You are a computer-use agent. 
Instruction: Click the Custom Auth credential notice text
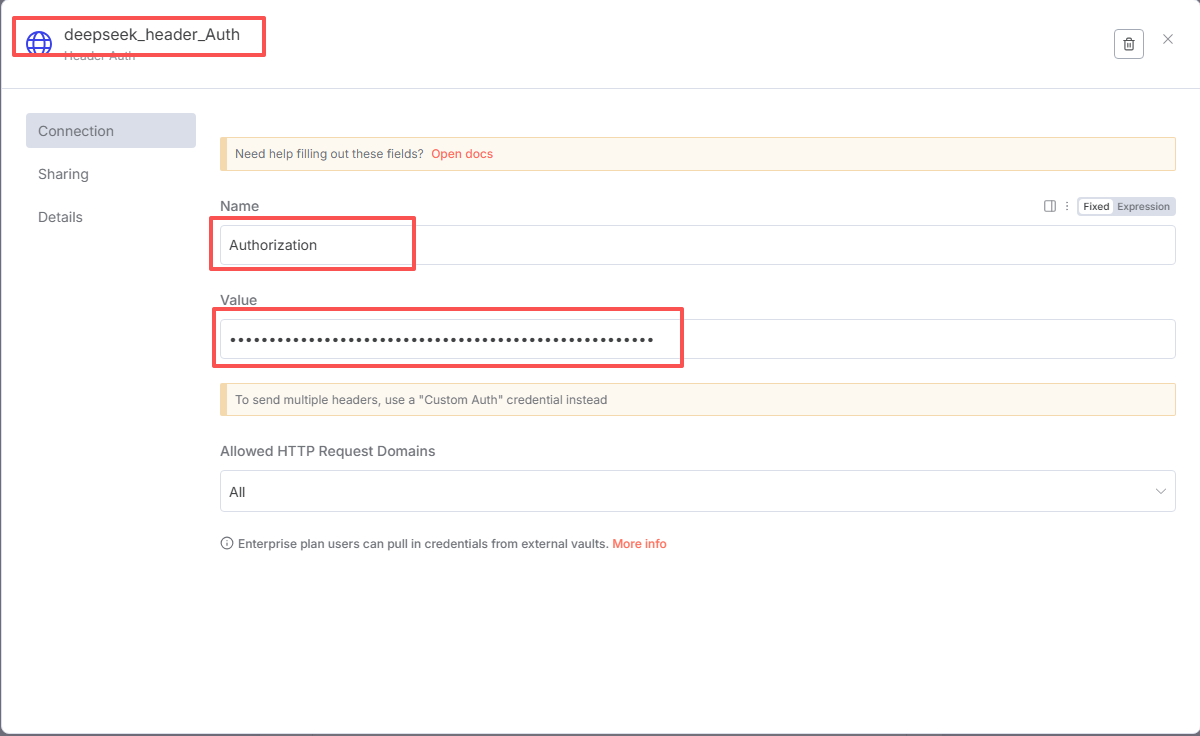click(421, 399)
